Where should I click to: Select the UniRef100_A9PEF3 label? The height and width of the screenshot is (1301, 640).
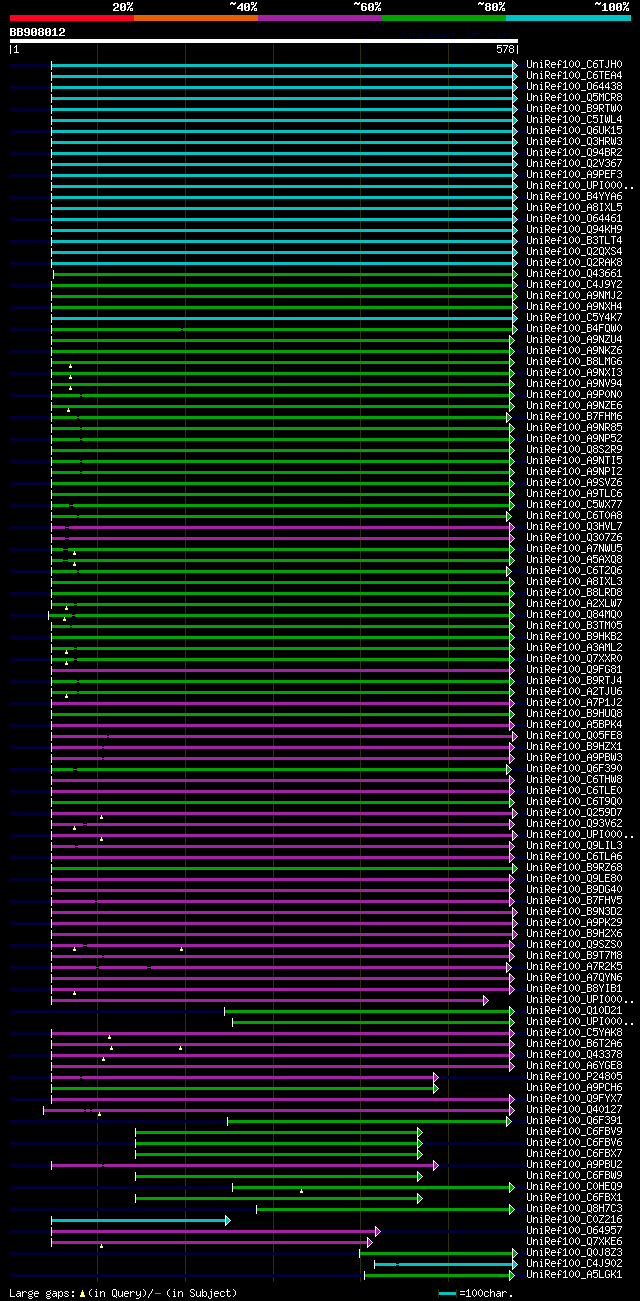click(574, 174)
